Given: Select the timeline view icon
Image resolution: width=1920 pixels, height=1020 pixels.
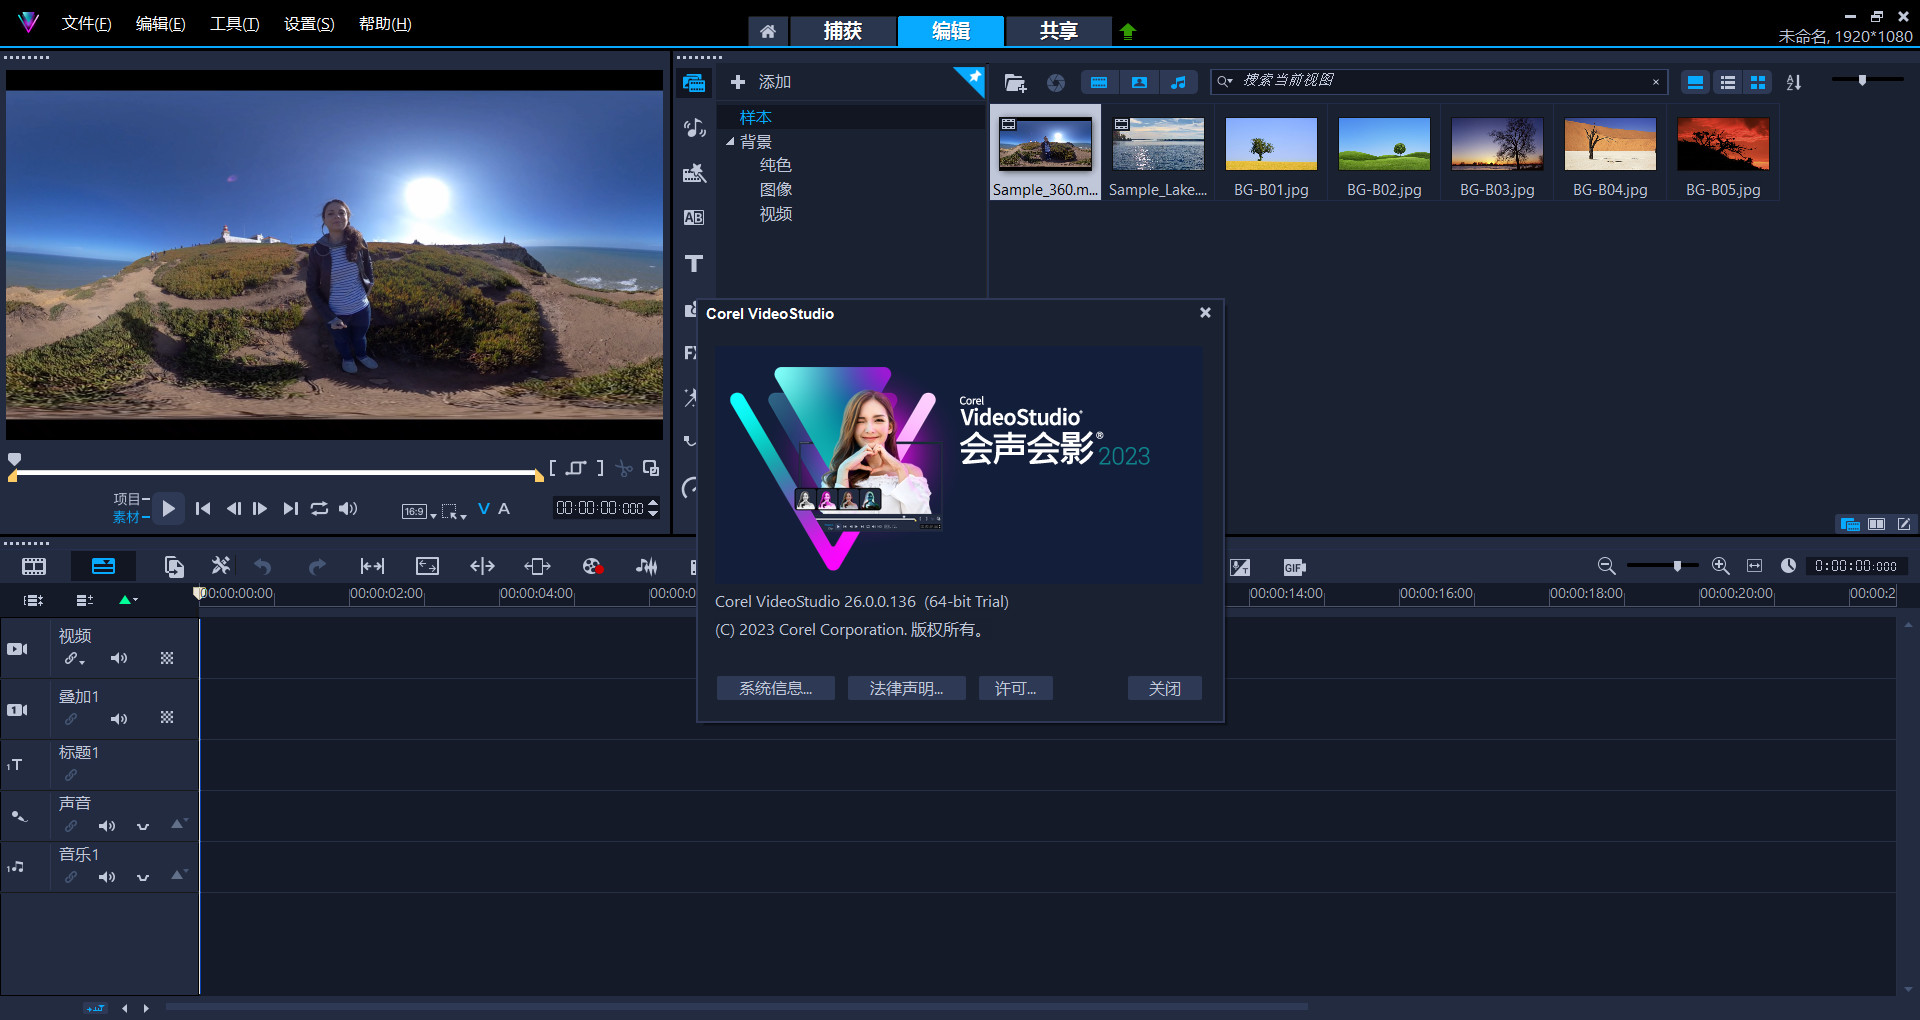Looking at the screenshot, I should (103, 567).
